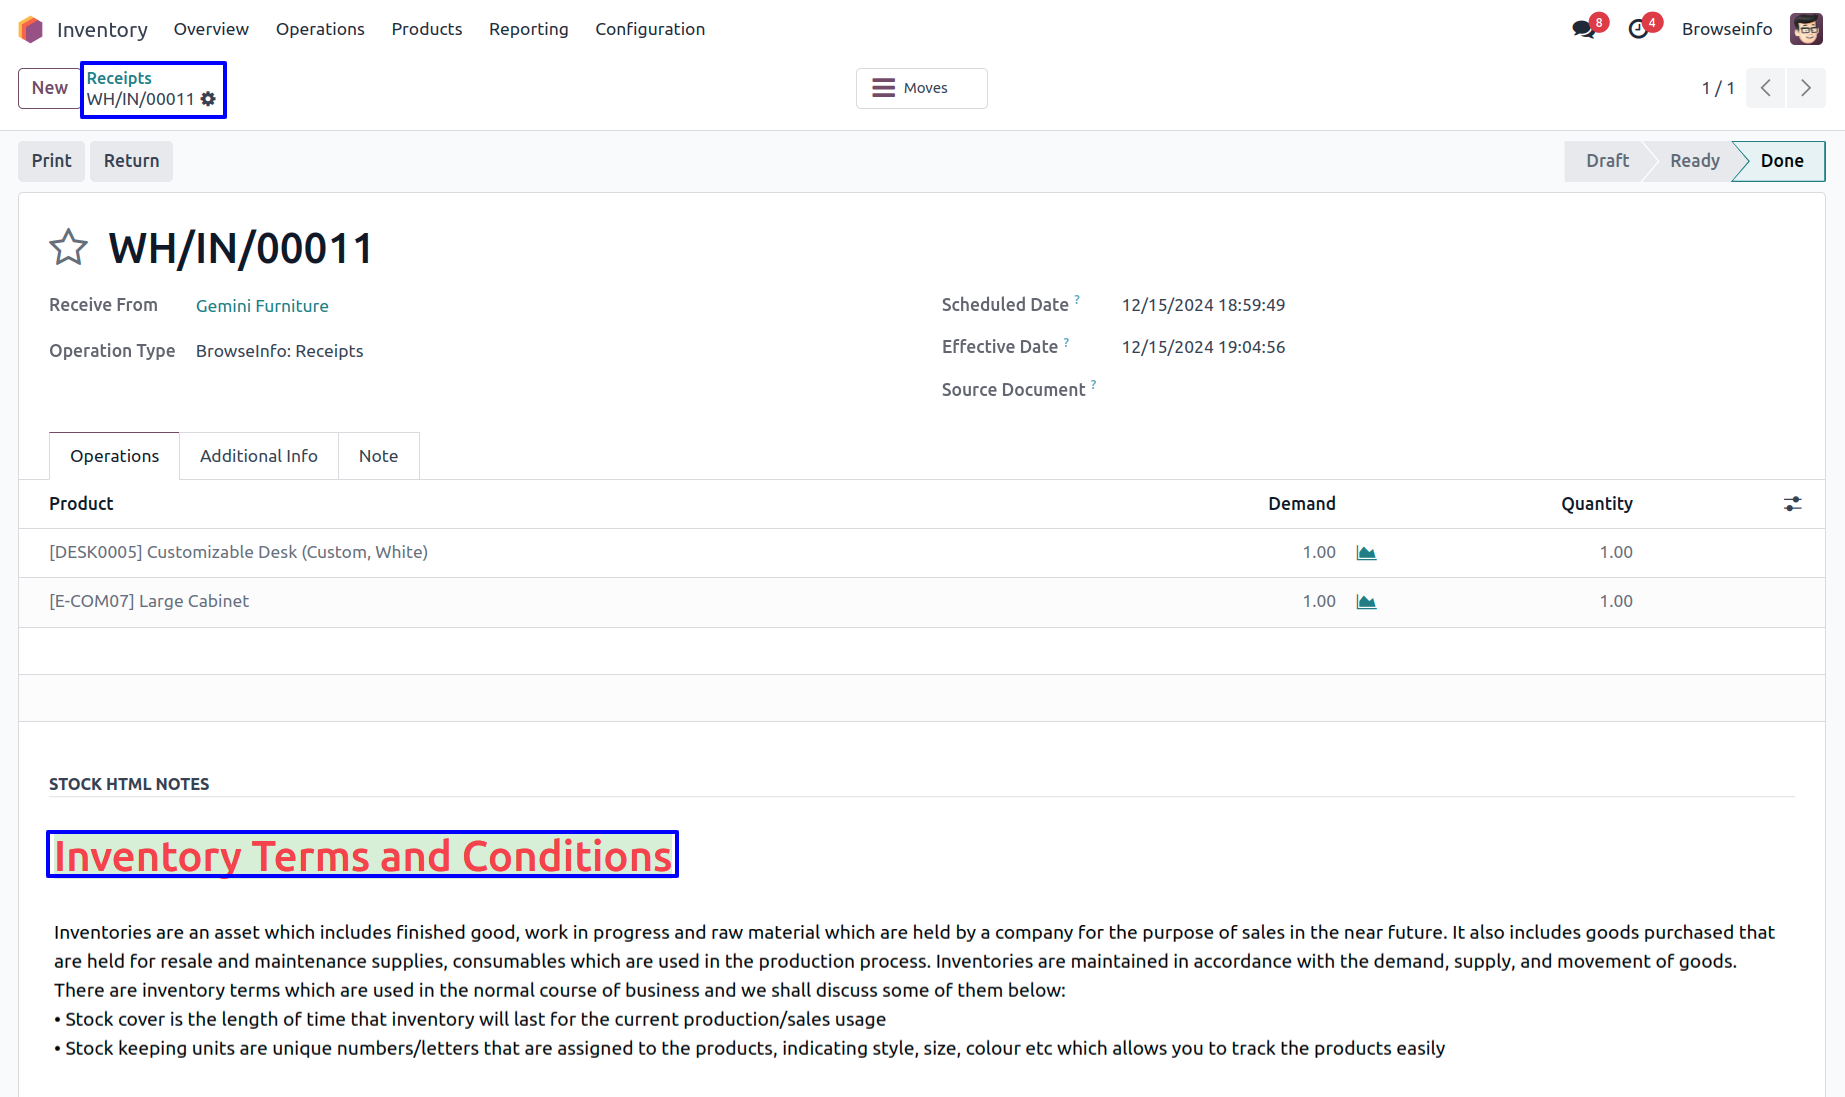Click the Odoo Inventory app logo icon
The image size is (1845, 1097).
tap(31, 30)
